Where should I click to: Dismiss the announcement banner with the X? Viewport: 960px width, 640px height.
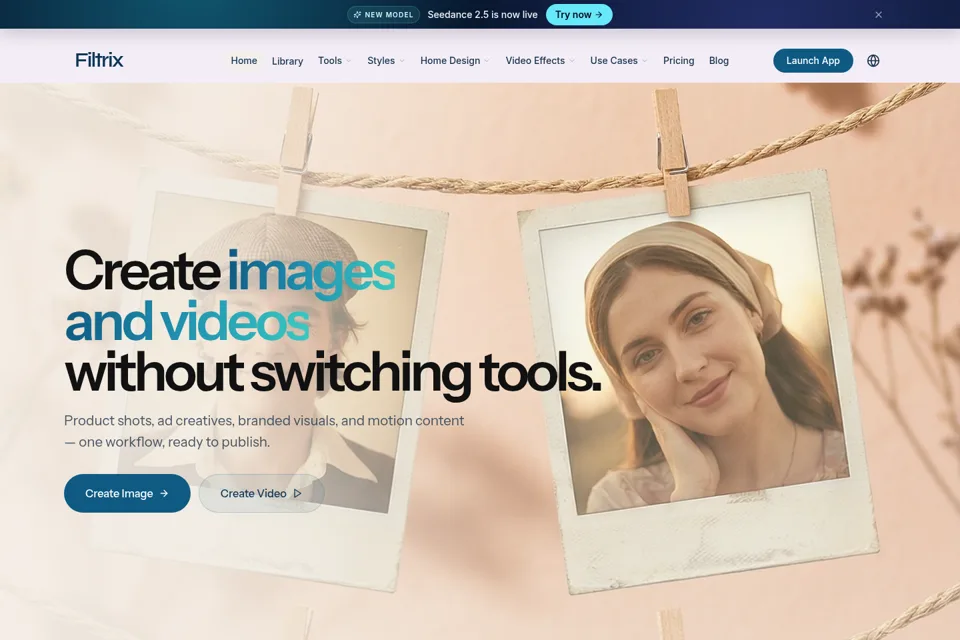pyautogui.click(x=879, y=15)
